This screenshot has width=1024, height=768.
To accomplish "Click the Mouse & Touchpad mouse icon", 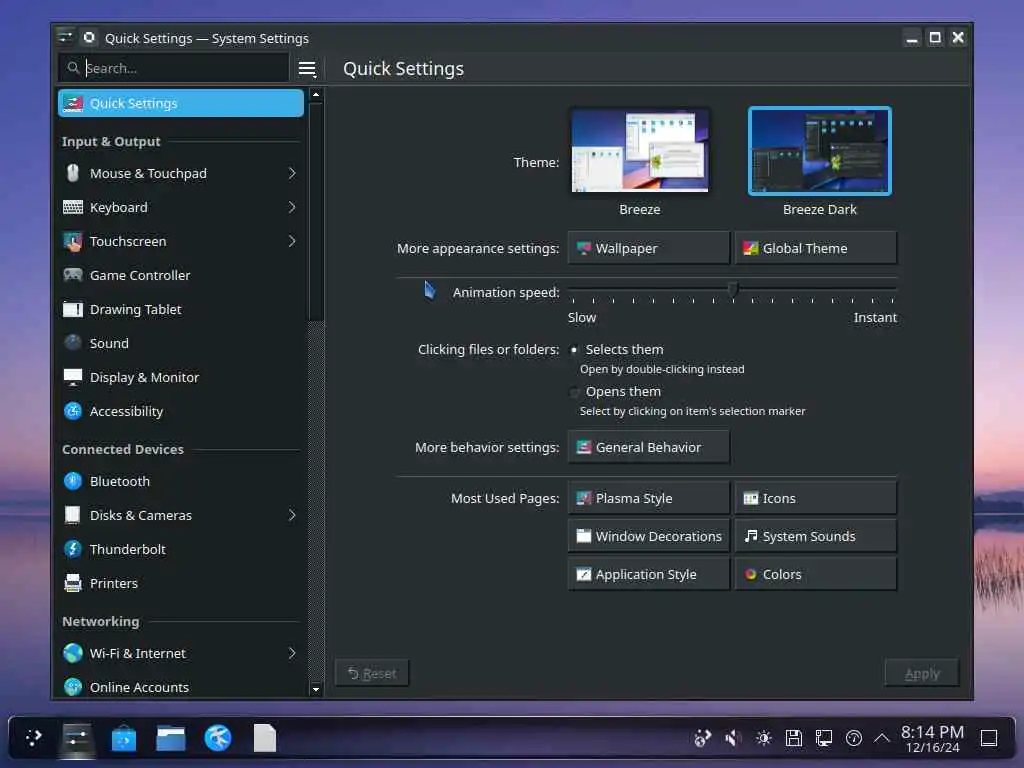I will (x=73, y=173).
